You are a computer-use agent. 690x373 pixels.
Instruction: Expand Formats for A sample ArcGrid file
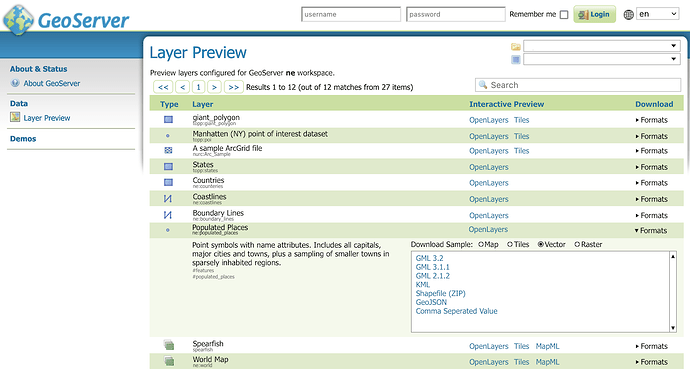tap(652, 150)
